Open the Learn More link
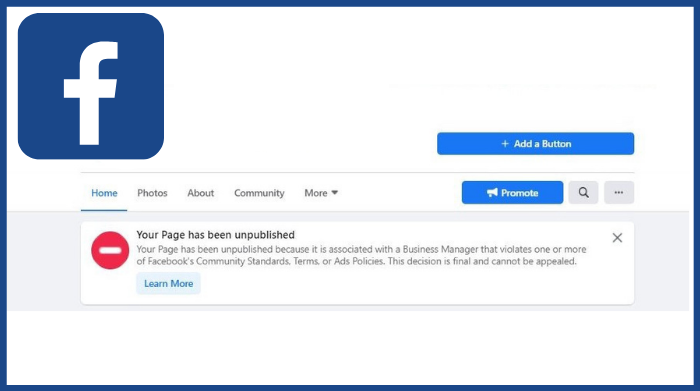Screen dimensions: 700x391 [x=168, y=283]
